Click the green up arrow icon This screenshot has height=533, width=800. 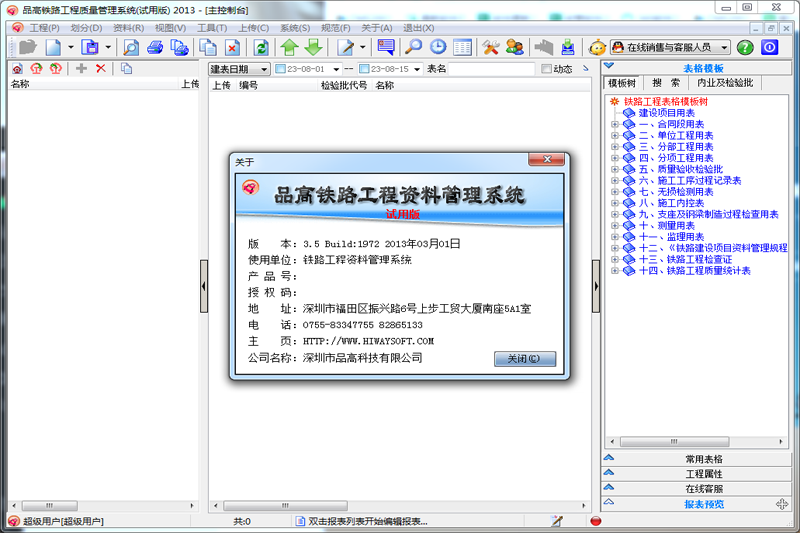(289, 47)
